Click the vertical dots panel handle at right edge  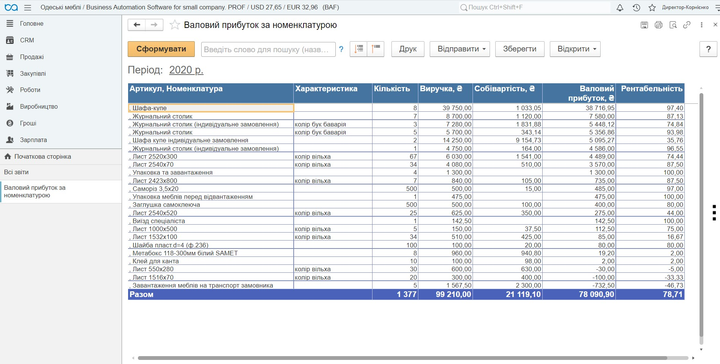tap(714, 213)
